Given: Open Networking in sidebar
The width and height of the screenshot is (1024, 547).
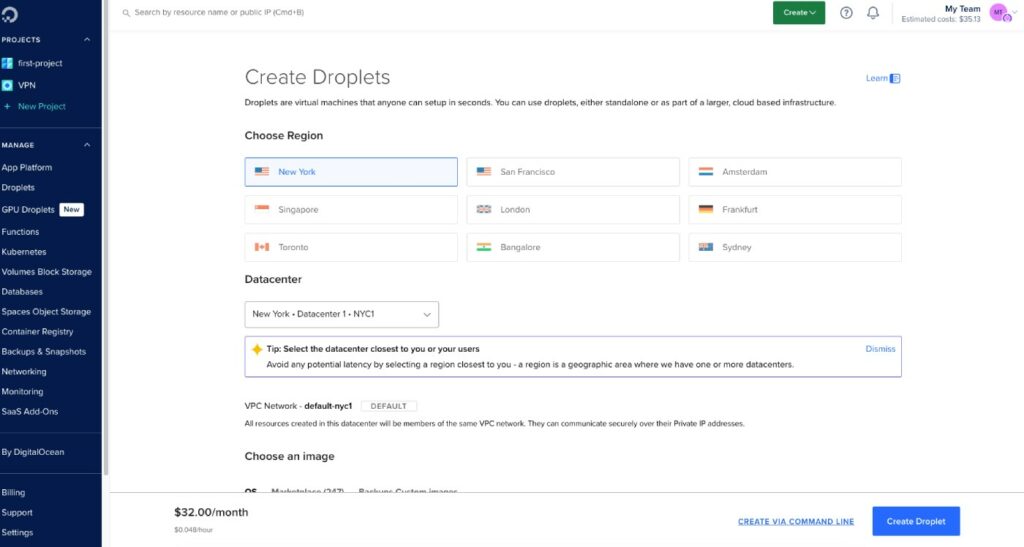Looking at the screenshot, I should [24, 371].
